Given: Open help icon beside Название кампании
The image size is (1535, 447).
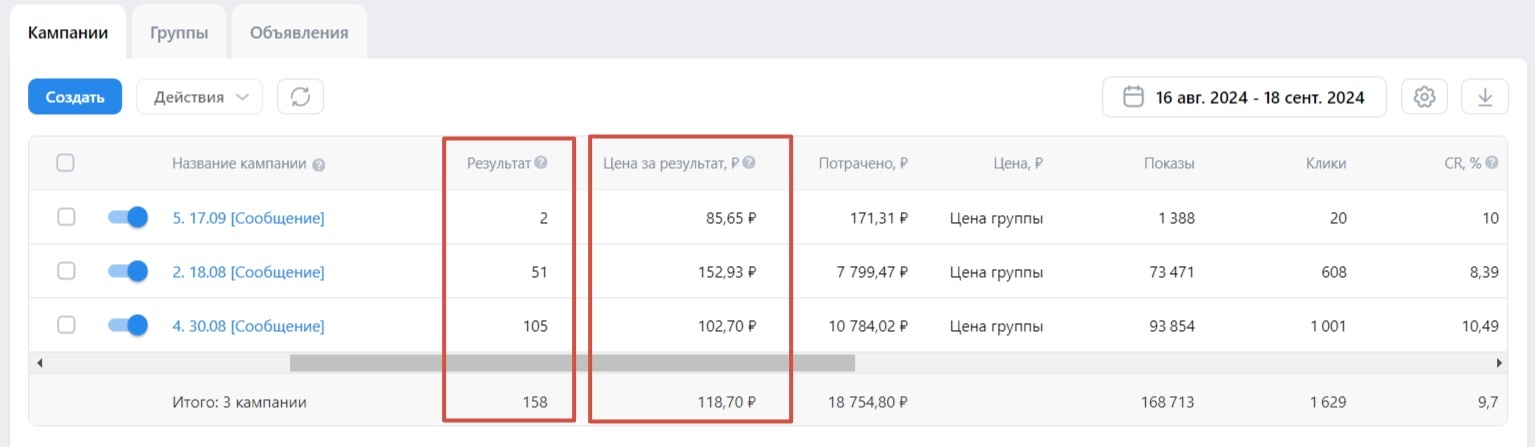Looking at the screenshot, I should click(x=319, y=165).
